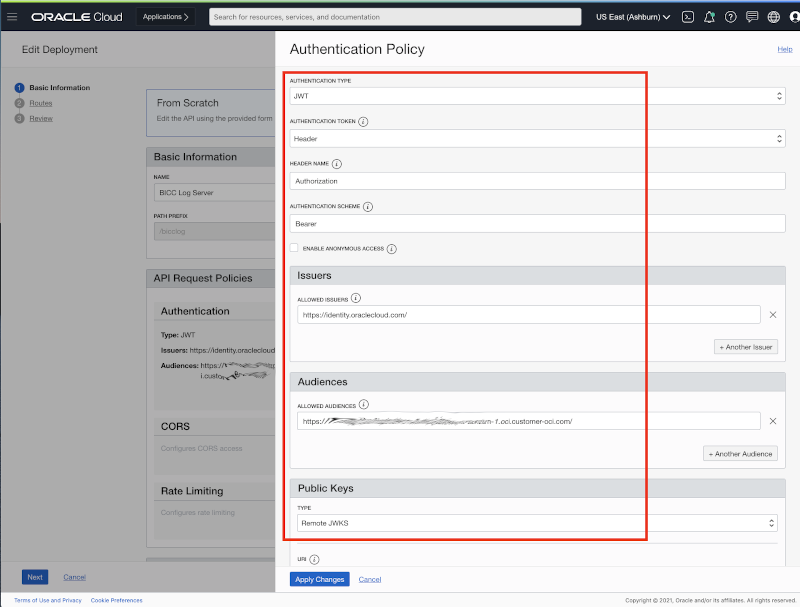This screenshot has height=607, width=800.
Task: View info tooltip beside Header Name
Action: point(335,164)
